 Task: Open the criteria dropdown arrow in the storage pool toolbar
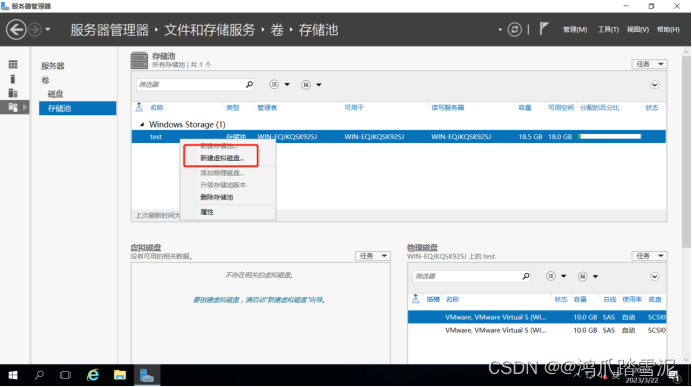287,84
